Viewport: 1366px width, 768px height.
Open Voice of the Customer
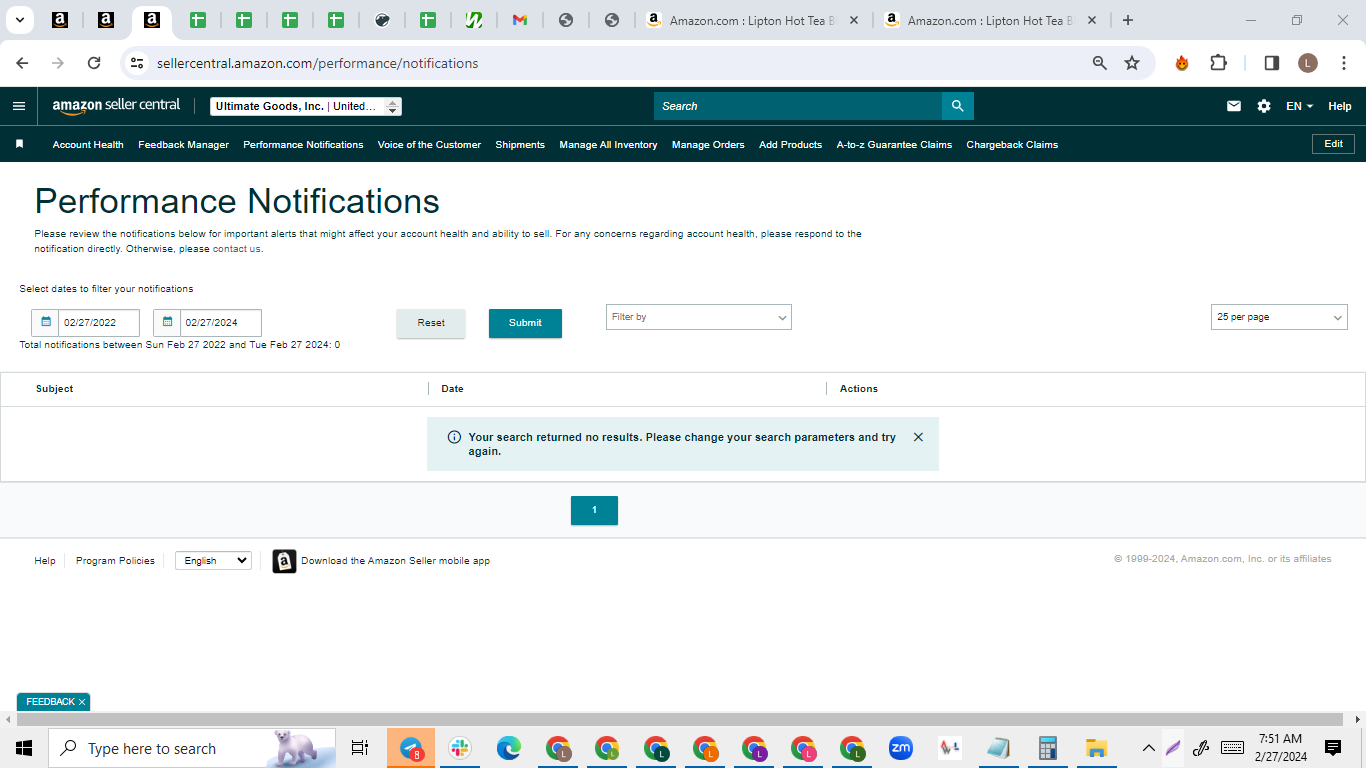[429, 145]
